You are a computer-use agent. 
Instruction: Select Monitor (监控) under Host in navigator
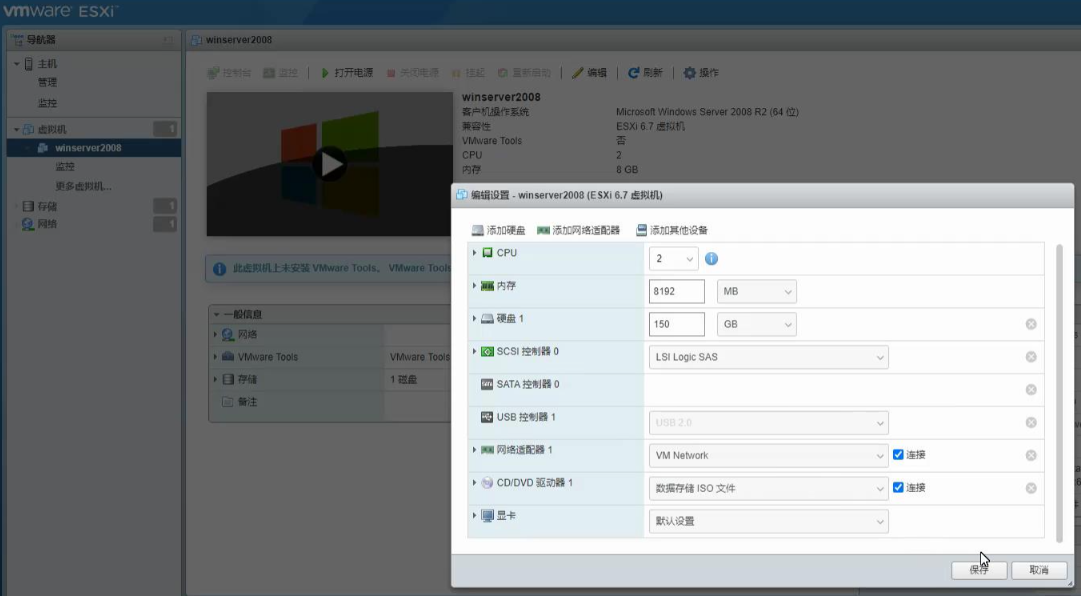pyautogui.click(x=48, y=103)
